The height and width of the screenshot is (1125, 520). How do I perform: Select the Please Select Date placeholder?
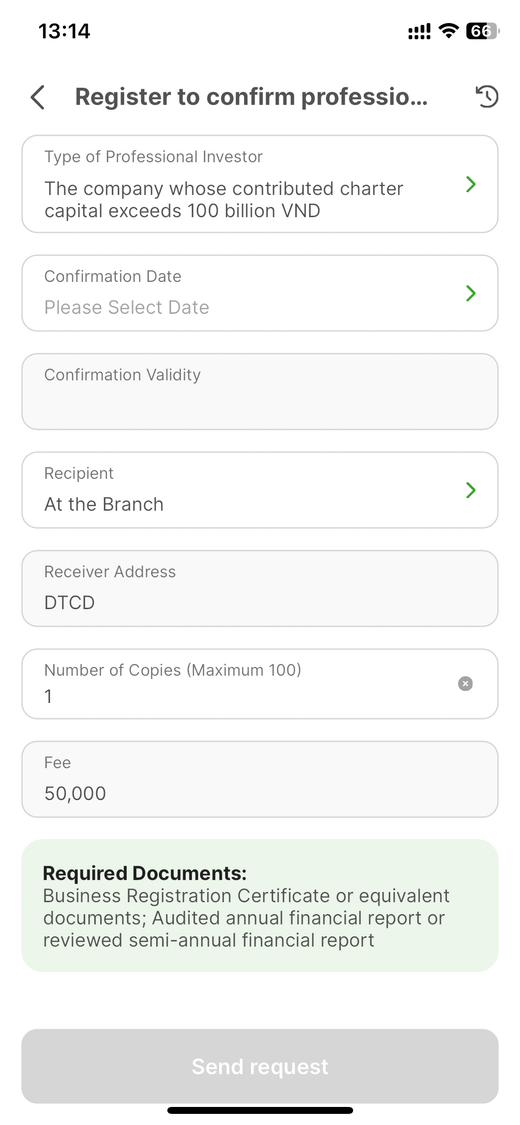[127, 307]
